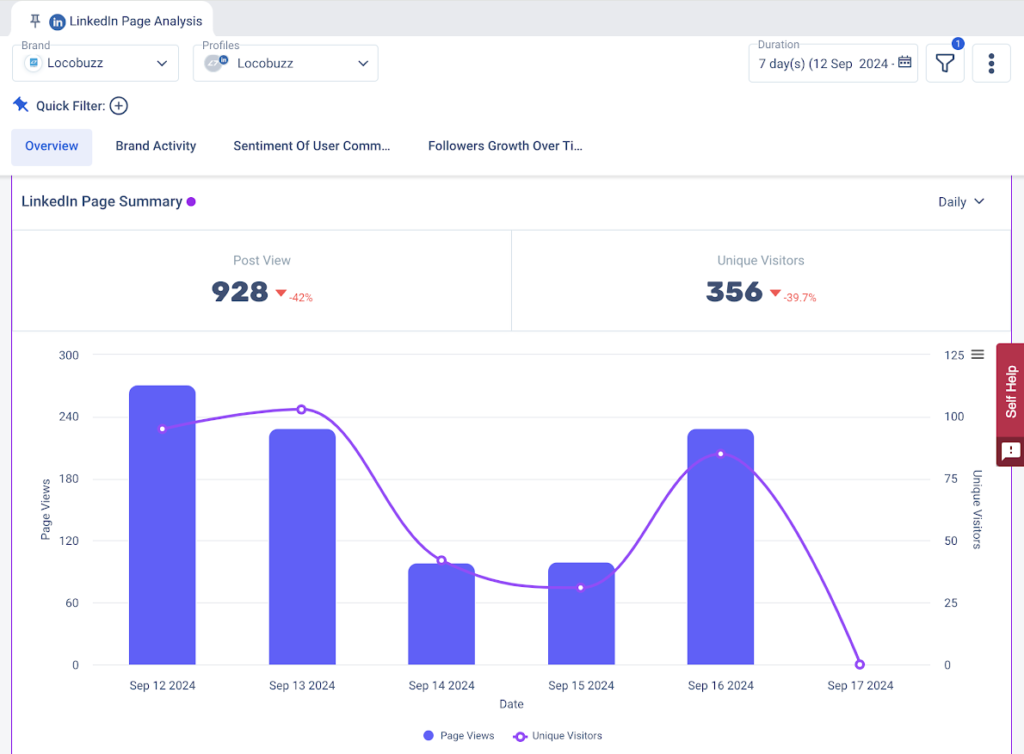The width and height of the screenshot is (1024, 754).
Task: Toggle the Unique Visitors legend item
Action: click(558, 736)
